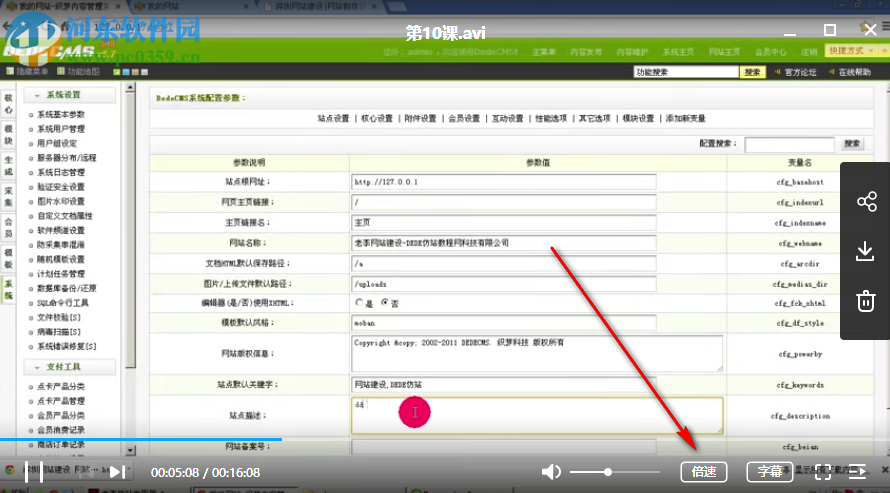The image size is (890, 493).
Task: Mute the player volume speaker icon
Action: (x=551, y=472)
